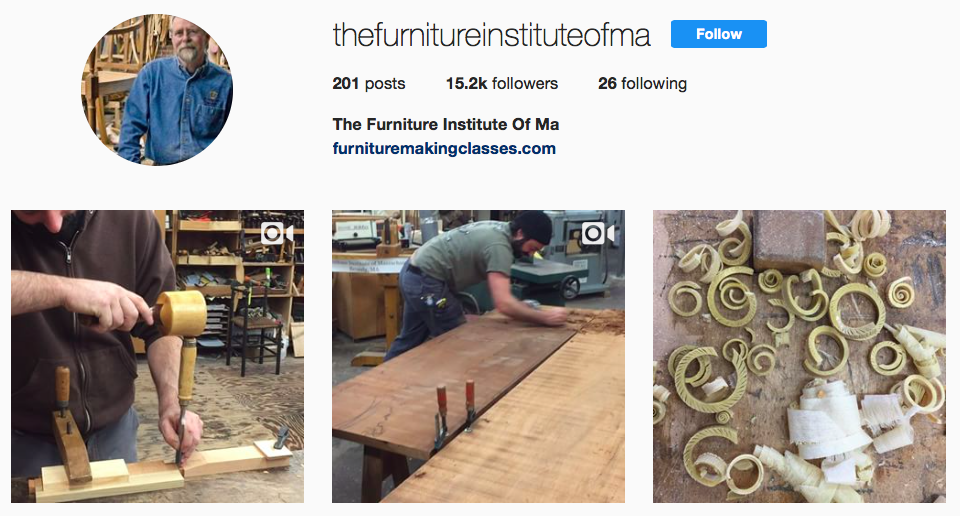Click the yellow wooden mallet head

[181, 313]
